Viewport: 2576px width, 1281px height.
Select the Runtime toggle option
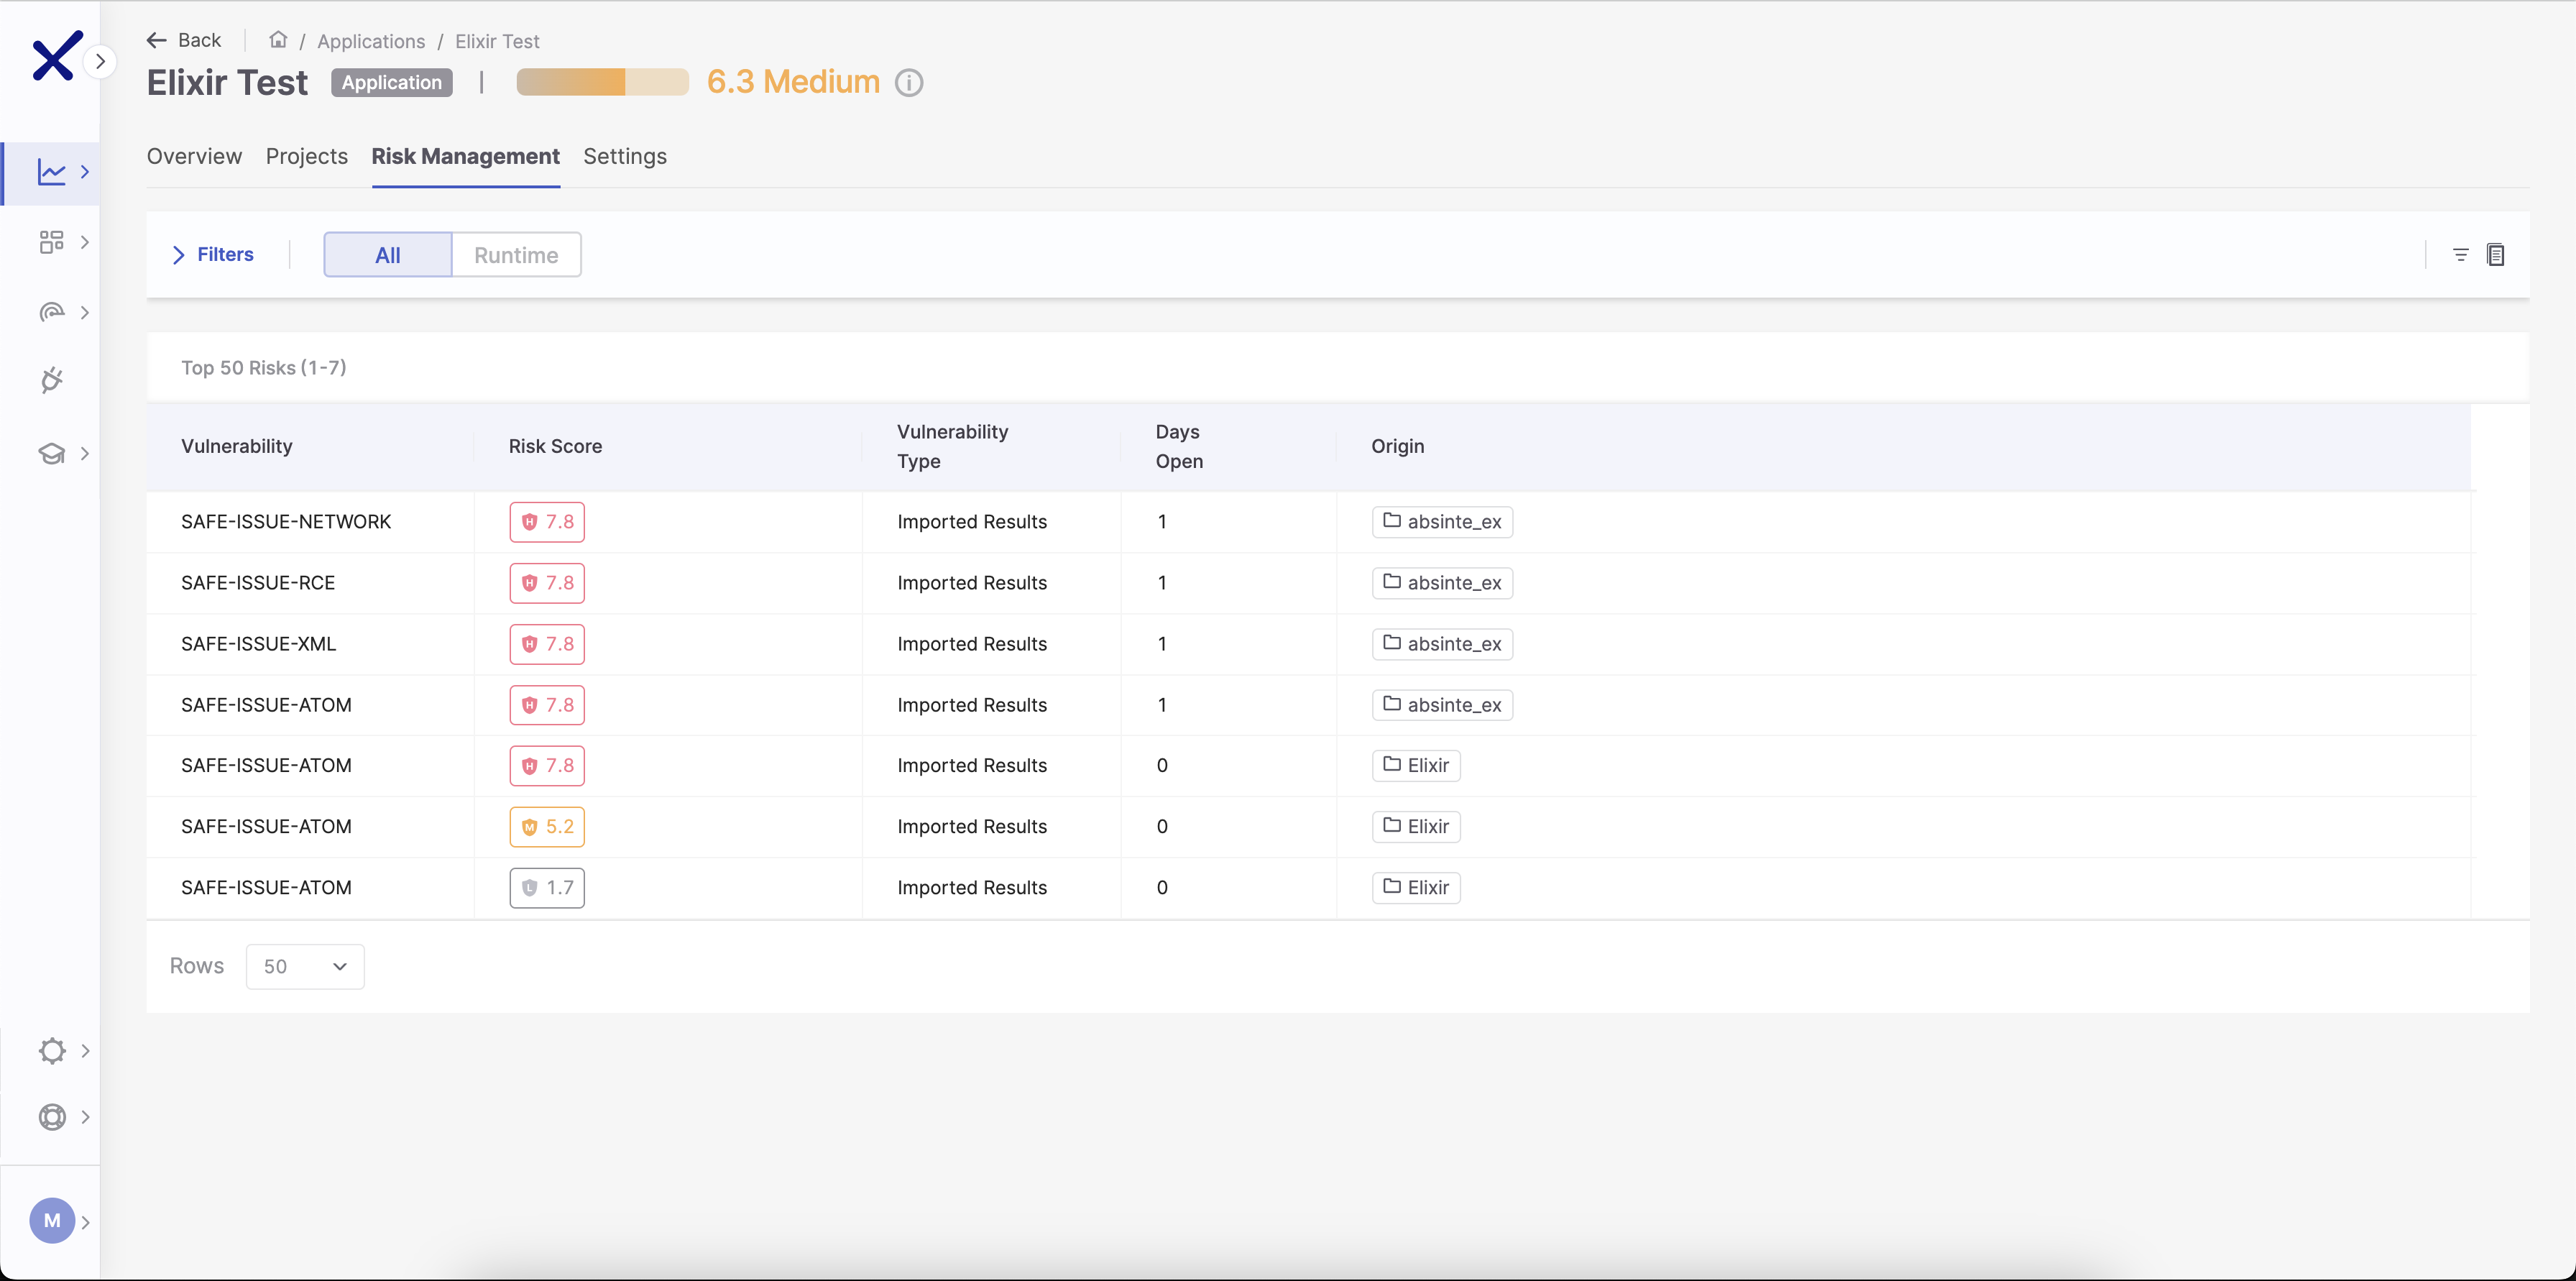(x=516, y=255)
